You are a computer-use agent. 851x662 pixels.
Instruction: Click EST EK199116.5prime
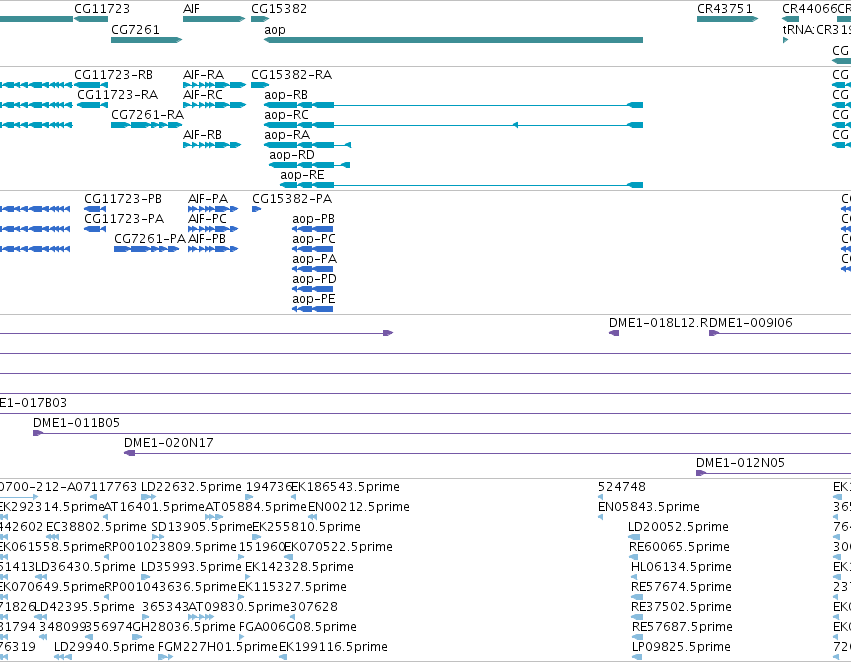(283, 657)
